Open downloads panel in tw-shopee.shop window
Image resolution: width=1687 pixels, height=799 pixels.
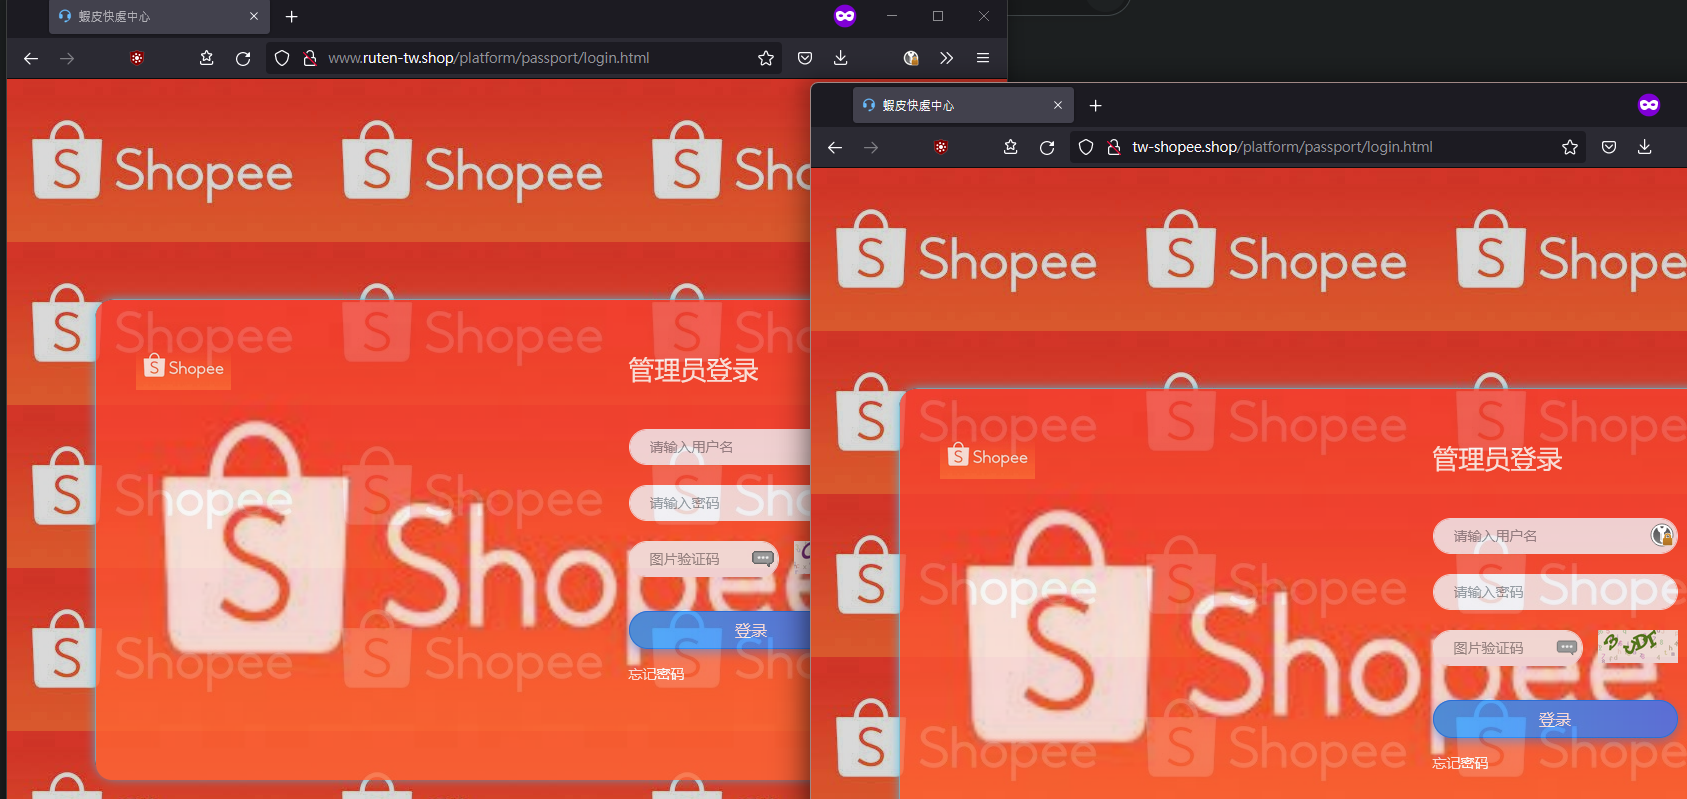click(x=1645, y=147)
